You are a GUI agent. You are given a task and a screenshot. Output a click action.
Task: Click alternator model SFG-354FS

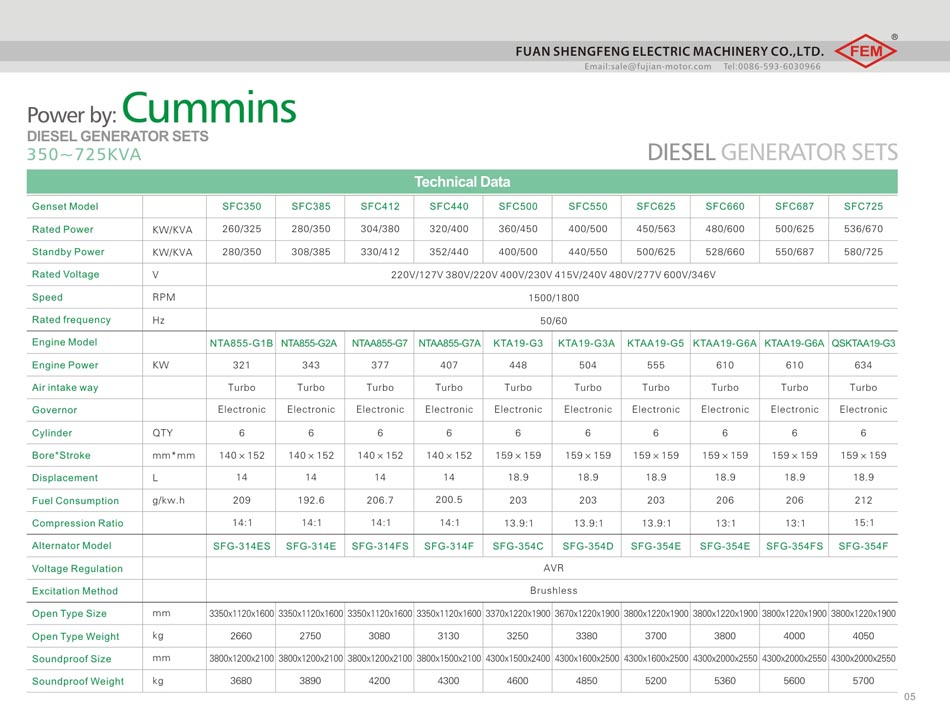[794, 546]
